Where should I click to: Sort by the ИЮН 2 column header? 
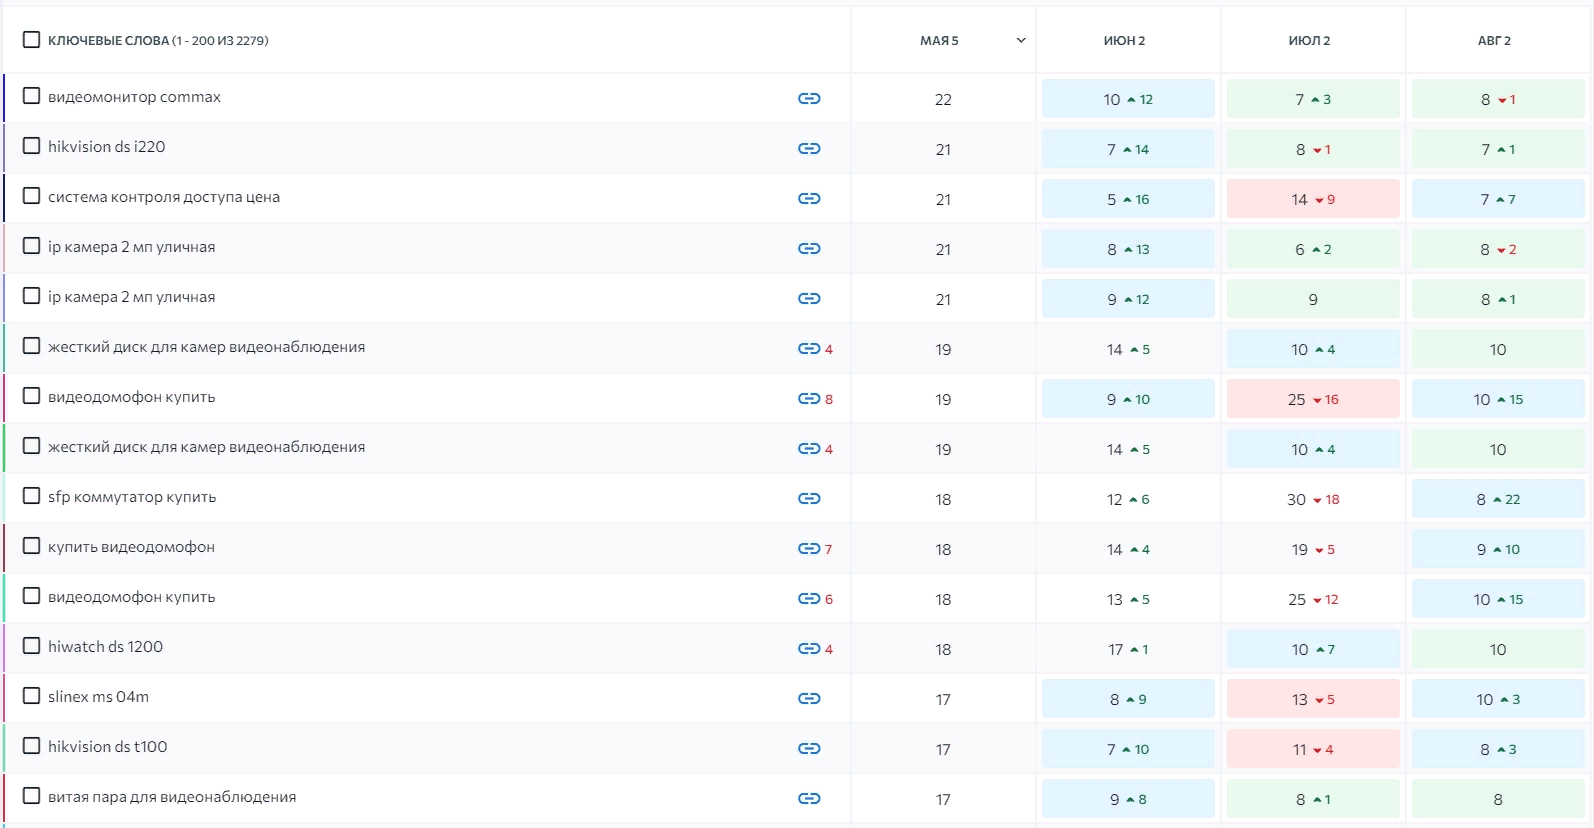point(1124,41)
